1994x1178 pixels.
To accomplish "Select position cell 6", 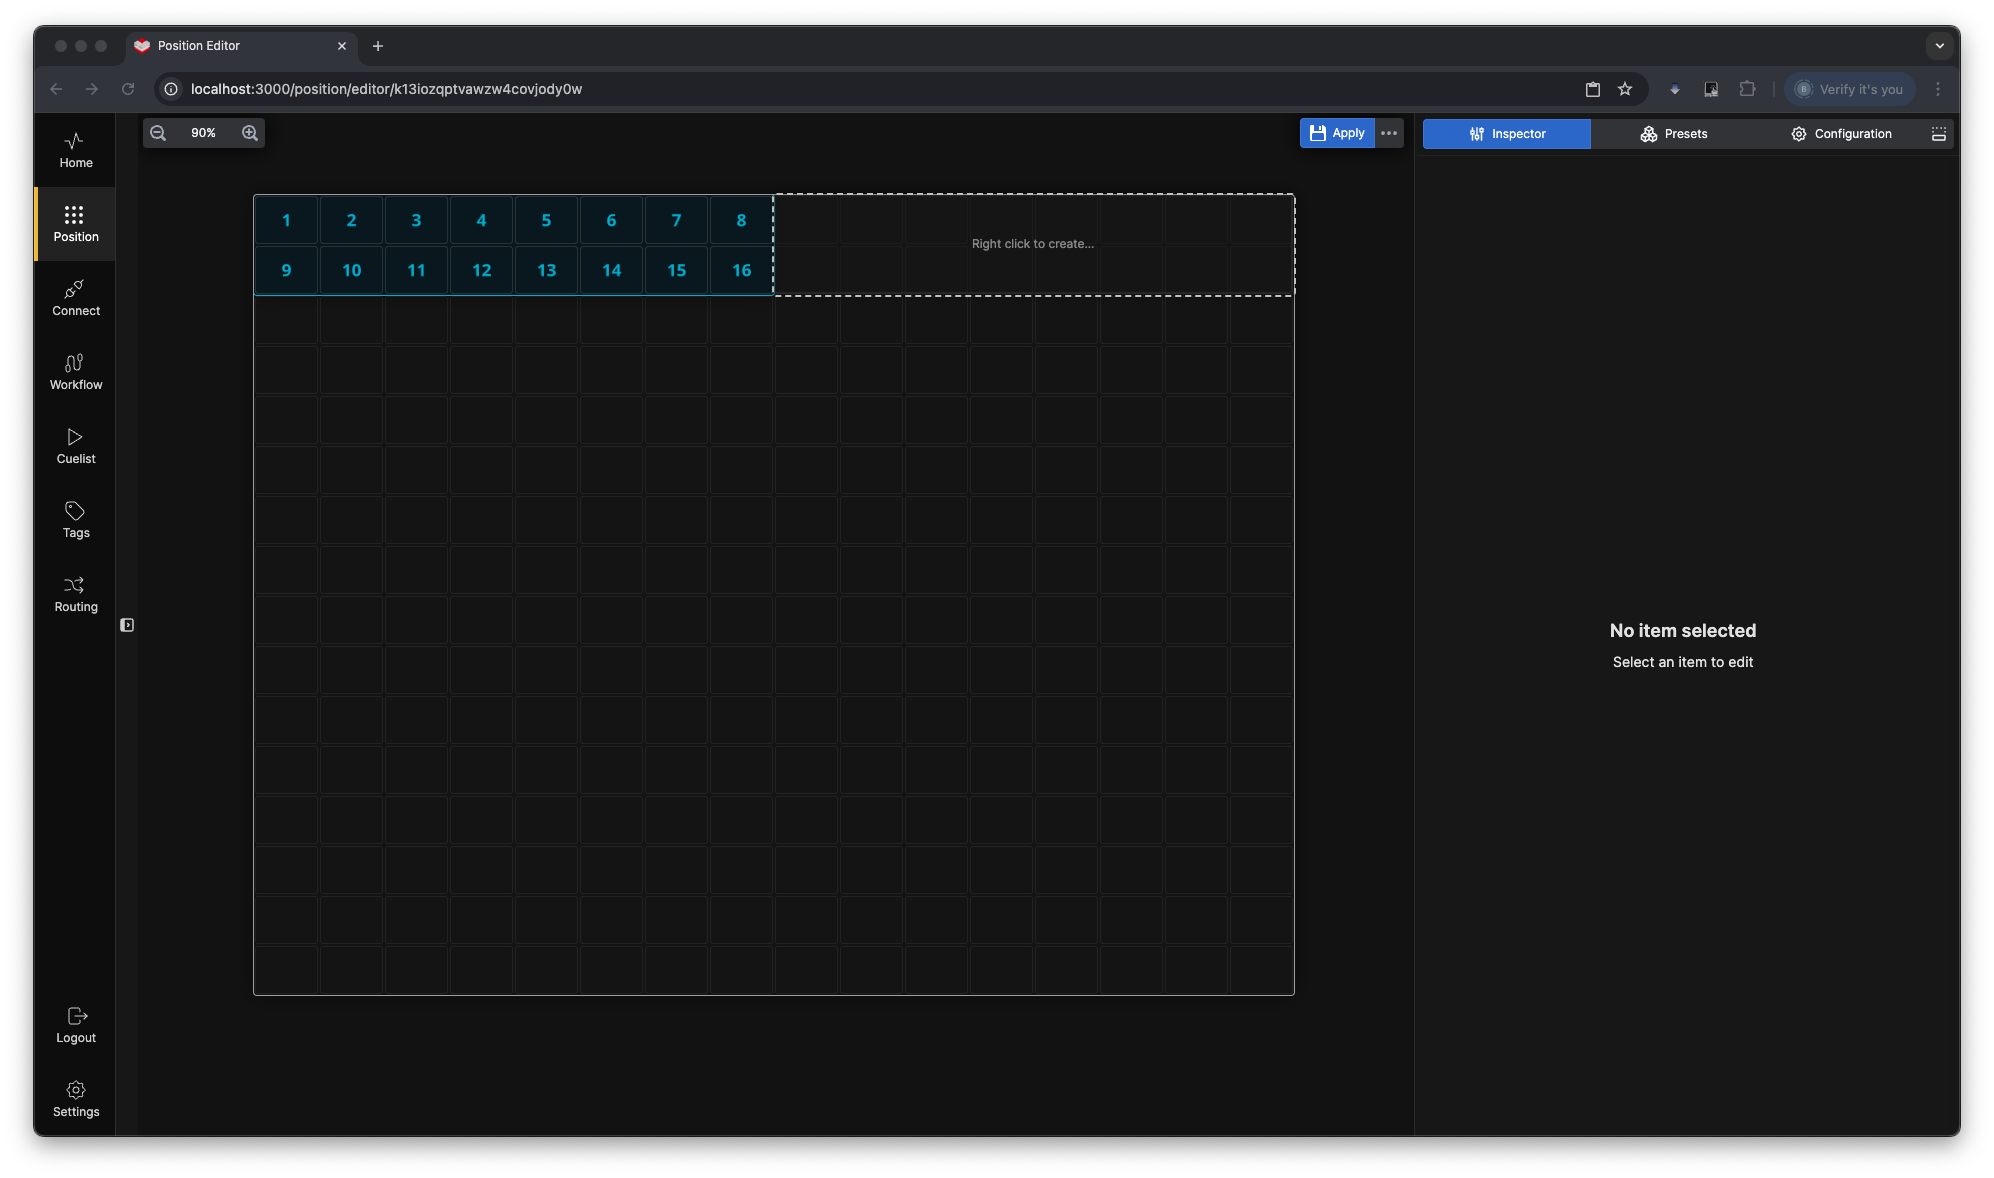I will pyautogui.click(x=611, y=220).
